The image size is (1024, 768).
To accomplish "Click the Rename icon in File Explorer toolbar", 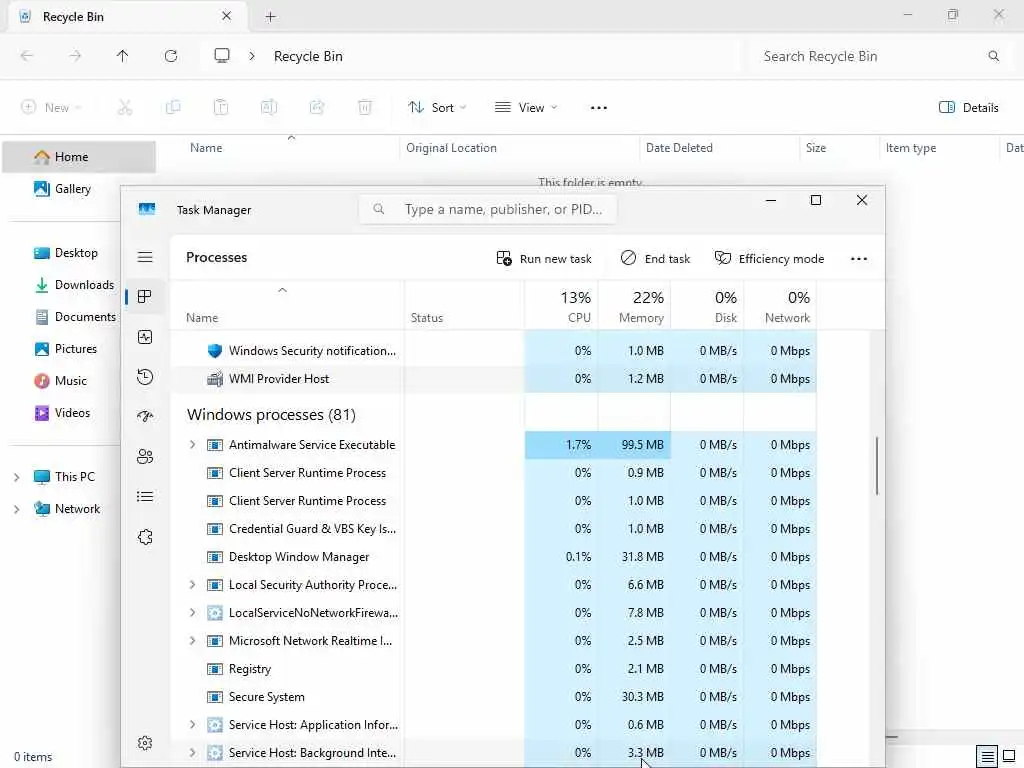I will pyautogui.click(x=269, y=108).
